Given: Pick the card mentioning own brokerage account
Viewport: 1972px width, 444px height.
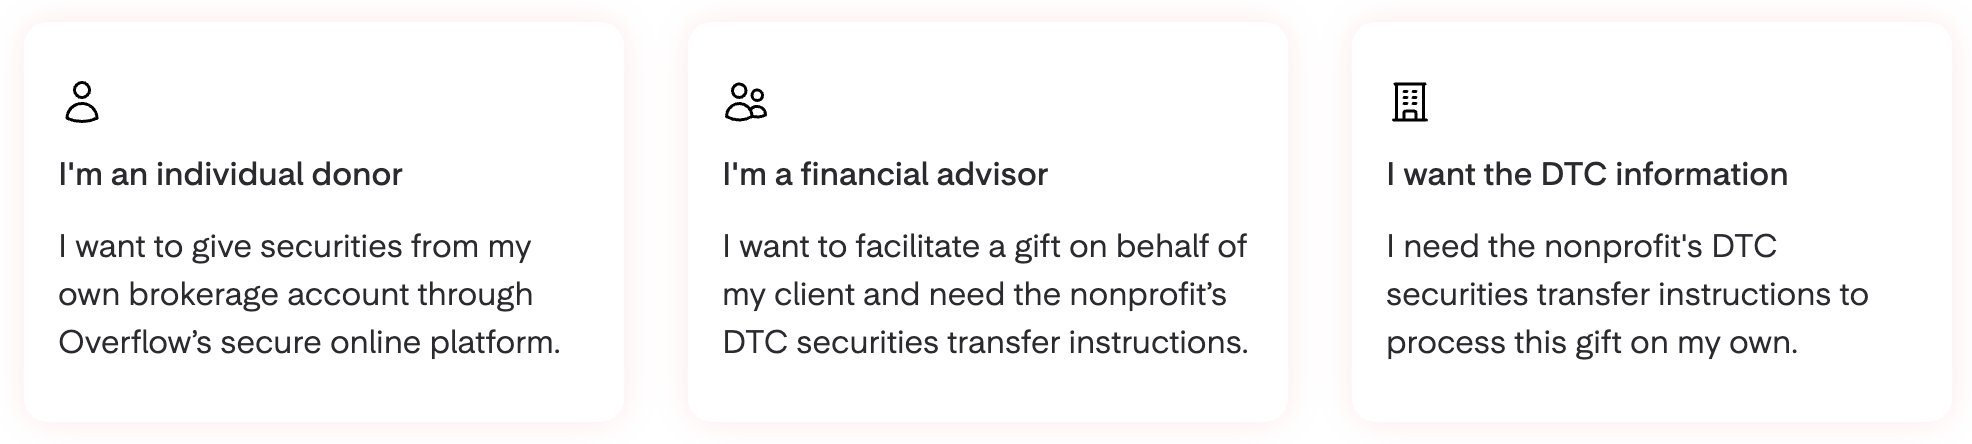Looking at the screenshot, I should pyautogui.click(x=324, y=222).
